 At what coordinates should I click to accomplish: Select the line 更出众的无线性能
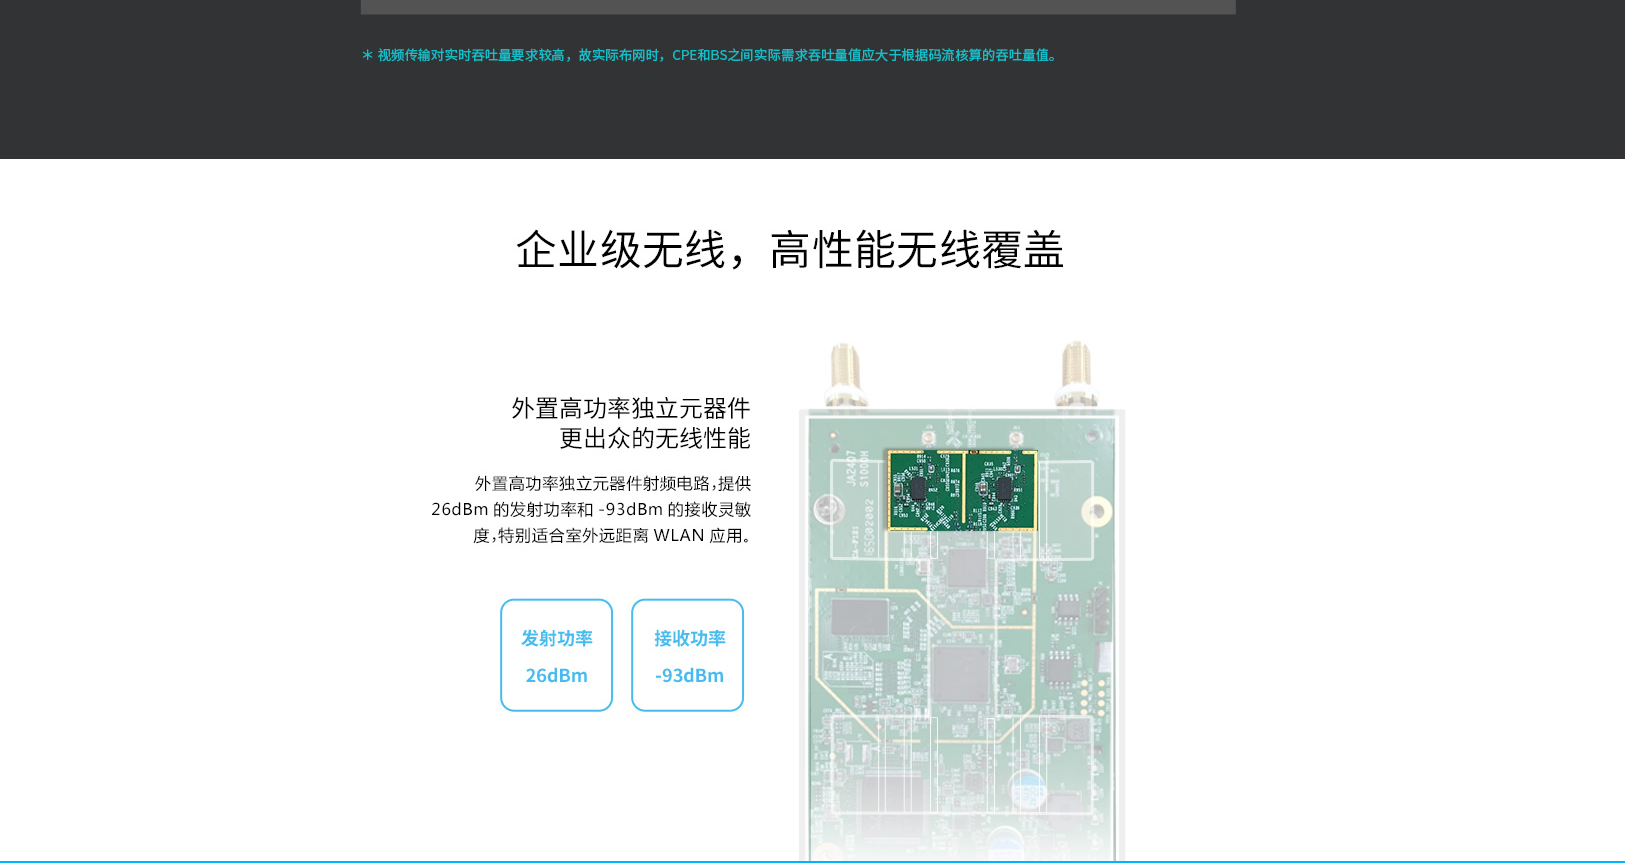pos(655,438)
